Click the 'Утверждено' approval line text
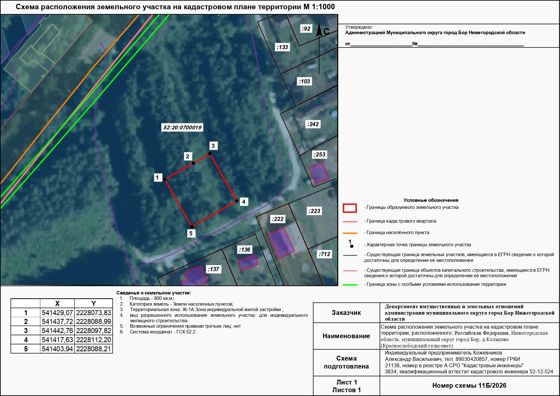 point(359,27)
